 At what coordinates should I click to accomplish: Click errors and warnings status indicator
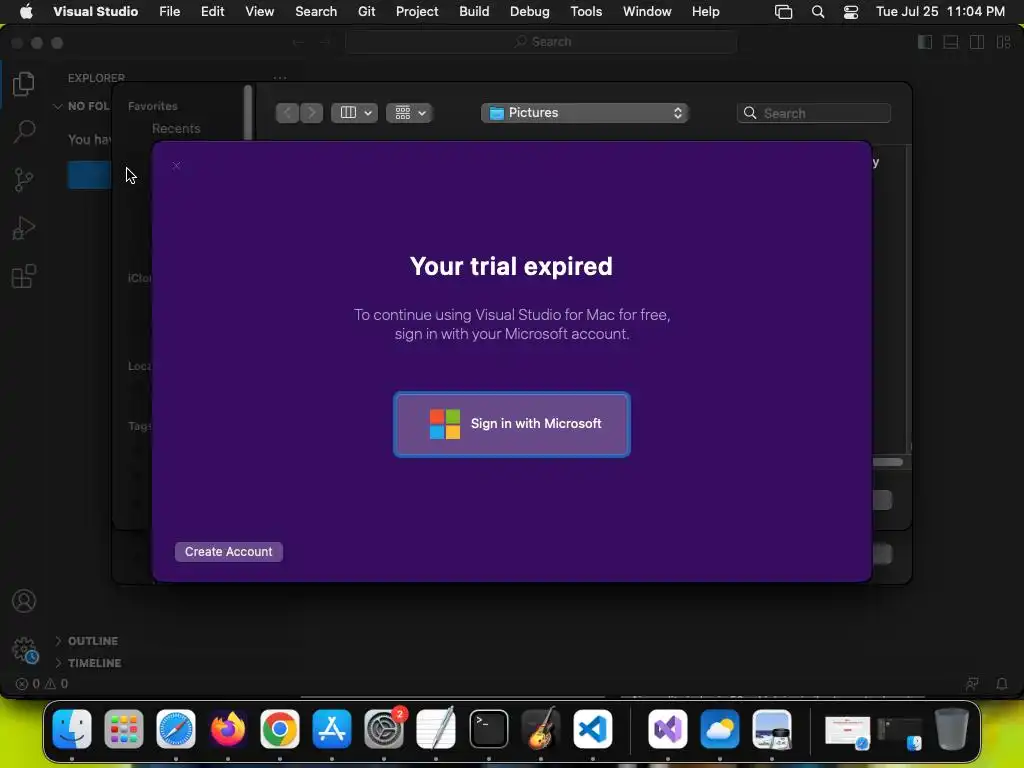[x=42, y=684]
